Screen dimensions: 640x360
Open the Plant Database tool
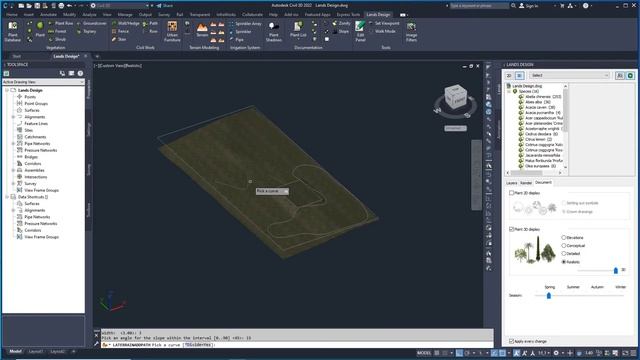12,31
